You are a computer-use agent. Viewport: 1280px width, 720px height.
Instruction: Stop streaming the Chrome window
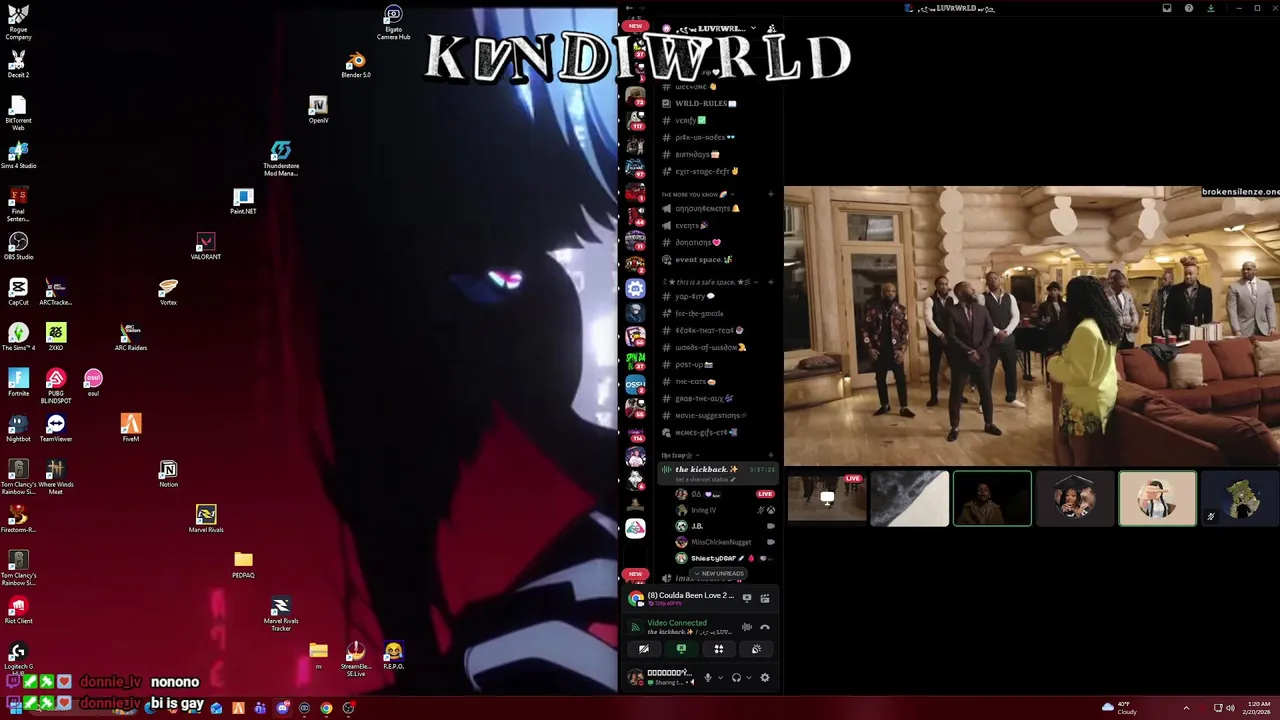click(746, 598)
